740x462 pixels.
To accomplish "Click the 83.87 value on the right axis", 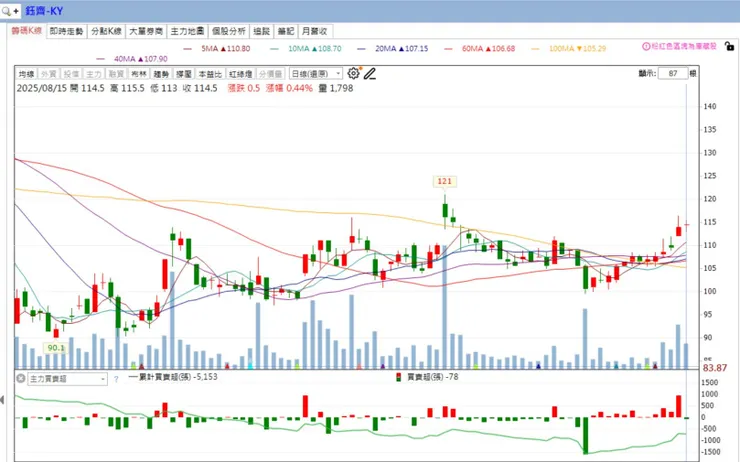I will (x=715, y=368).
